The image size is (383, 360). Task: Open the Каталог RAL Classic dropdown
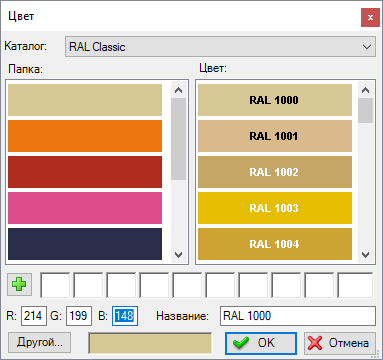point(220,47)
